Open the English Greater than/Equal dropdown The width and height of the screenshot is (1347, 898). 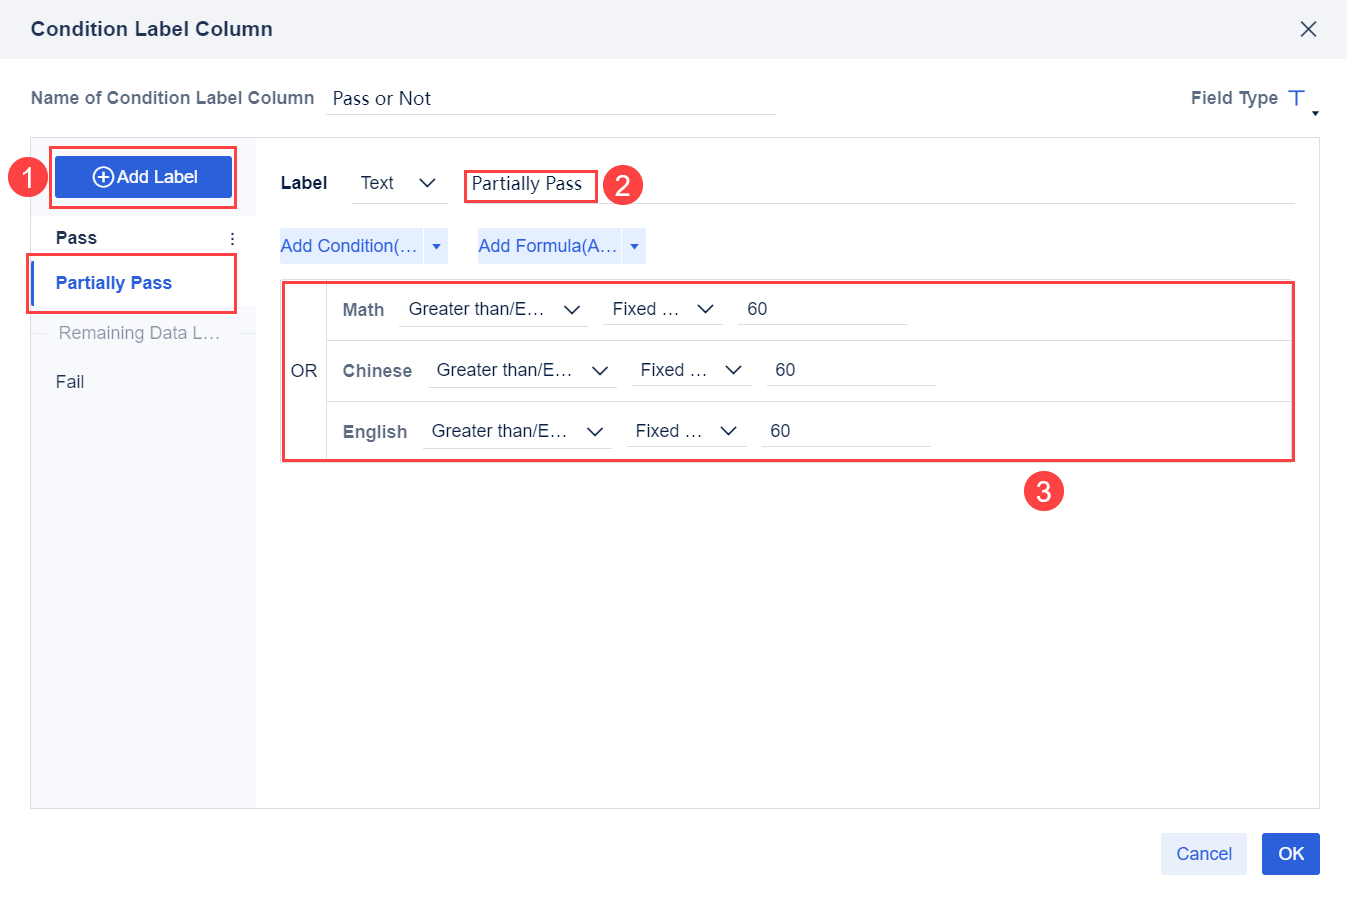(517, 431)
